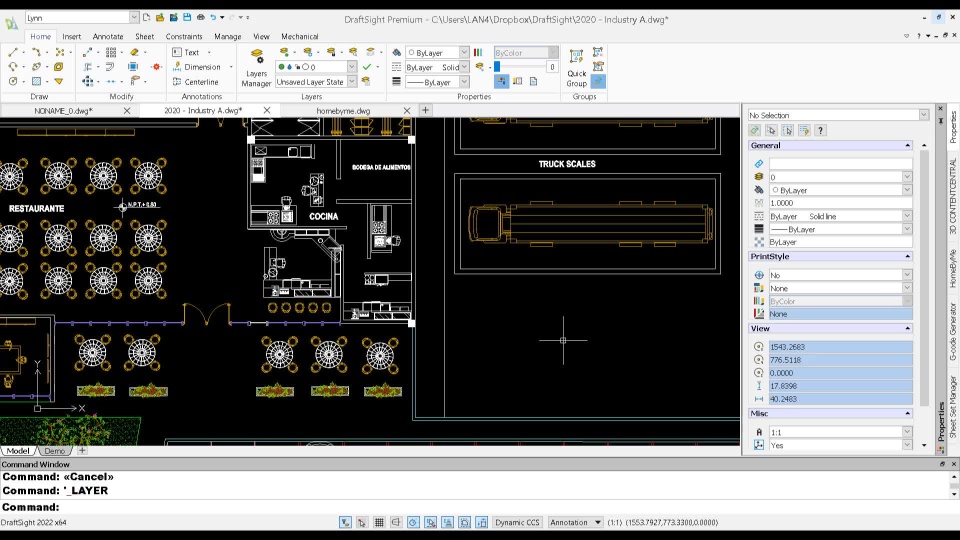This screenshot has height=540, width=960.
Task: Collapse the General section in Properties palette
Action: click(x=907, y=146)
